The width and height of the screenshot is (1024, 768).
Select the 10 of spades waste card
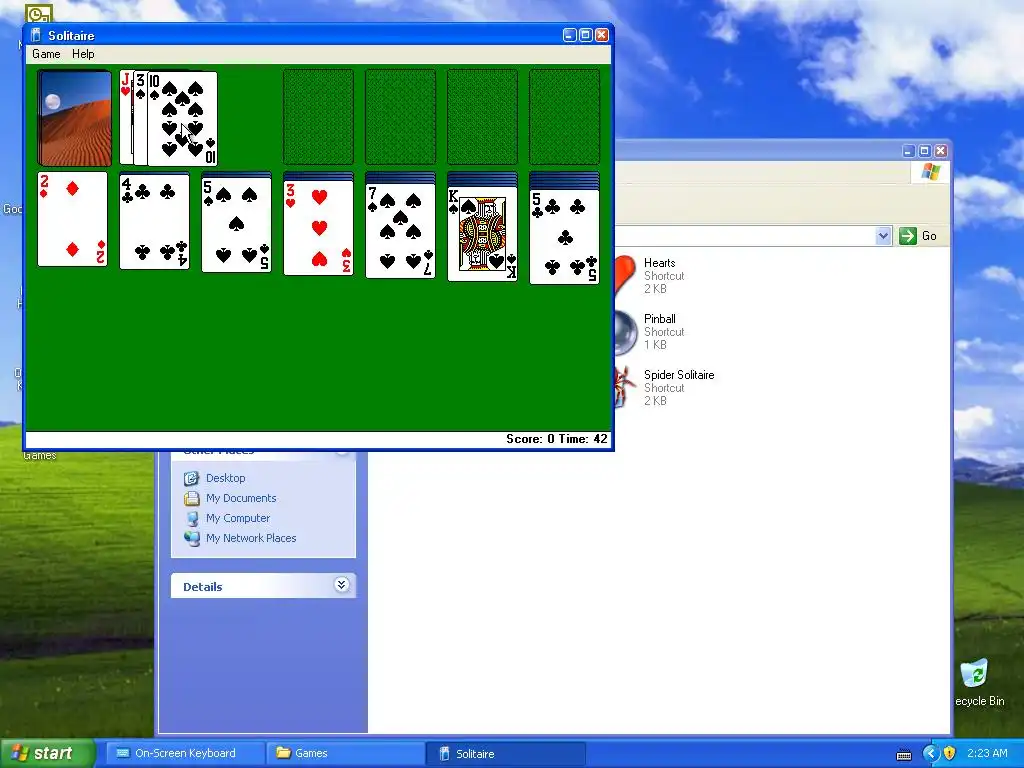click(182, 118)
